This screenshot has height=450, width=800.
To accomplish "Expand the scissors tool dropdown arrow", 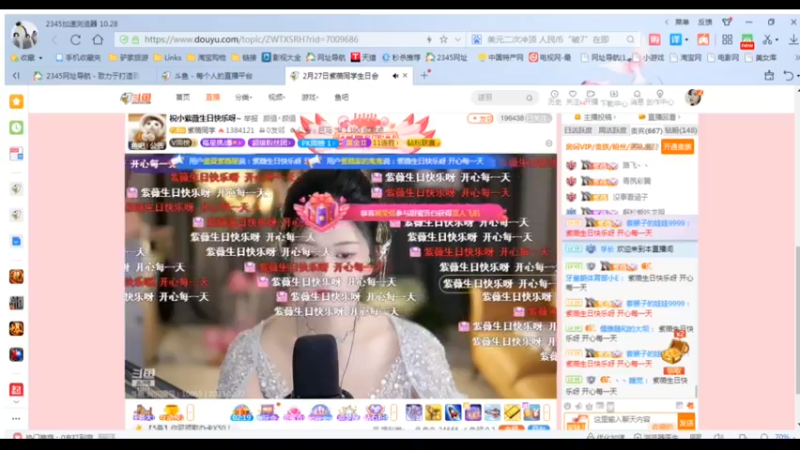I will point(777,40).
